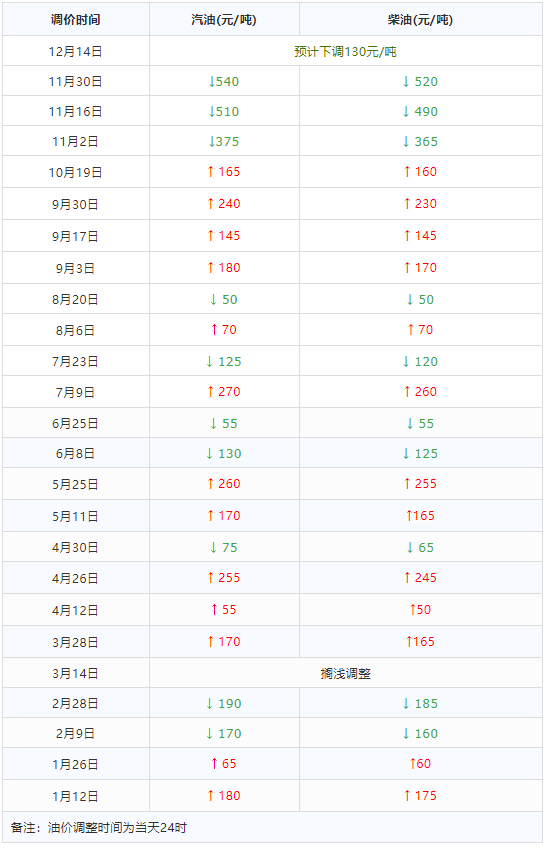Click diesel ↓55 in the 6月25日 row
Viewport: 548px width, 848px height.
[x=420, y=424]
